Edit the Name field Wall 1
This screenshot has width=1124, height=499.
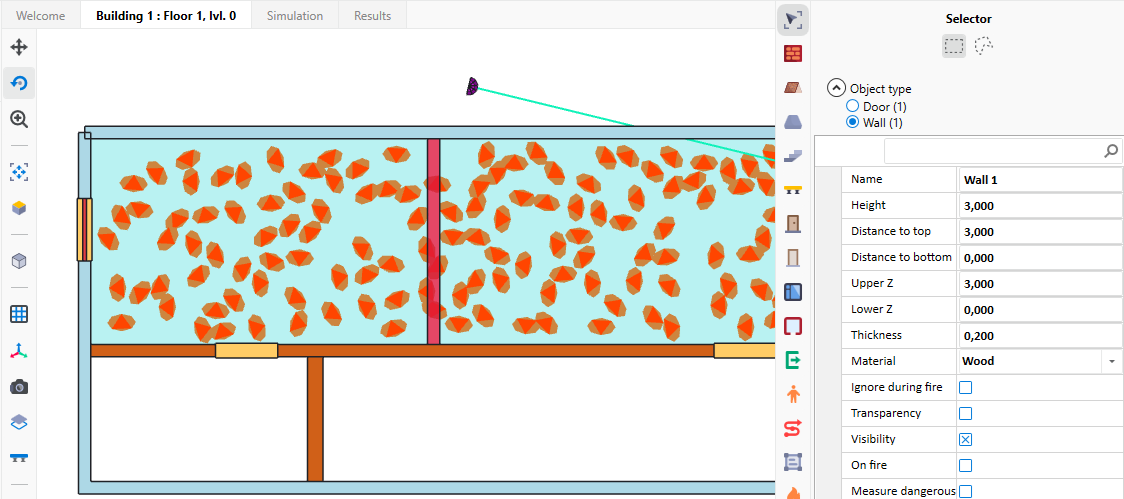1040,180
